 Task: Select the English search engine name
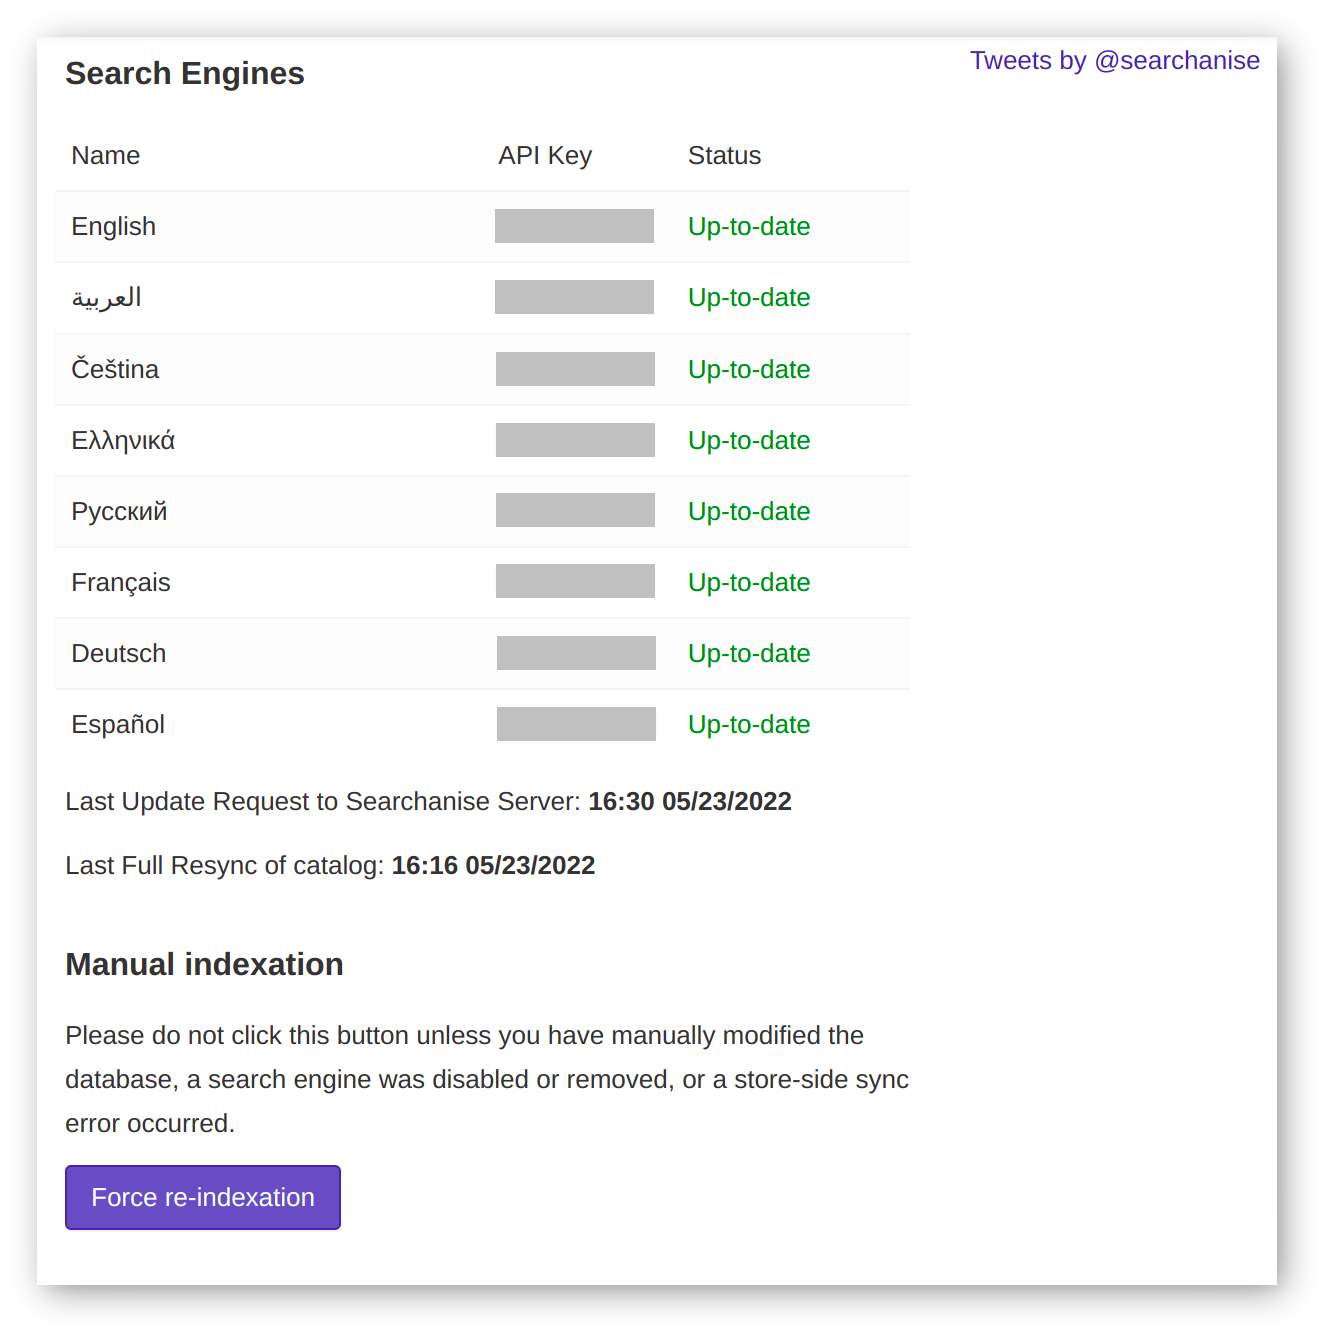tap(114, 227)
